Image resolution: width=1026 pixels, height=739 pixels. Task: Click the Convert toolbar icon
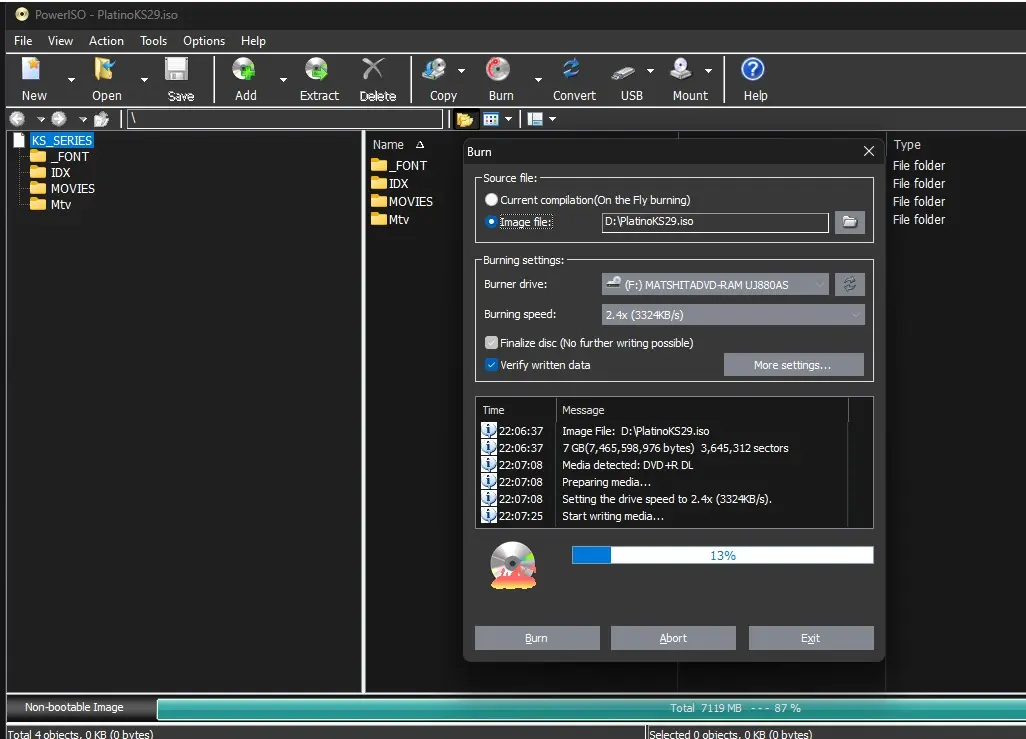click(x=572, y=69)
